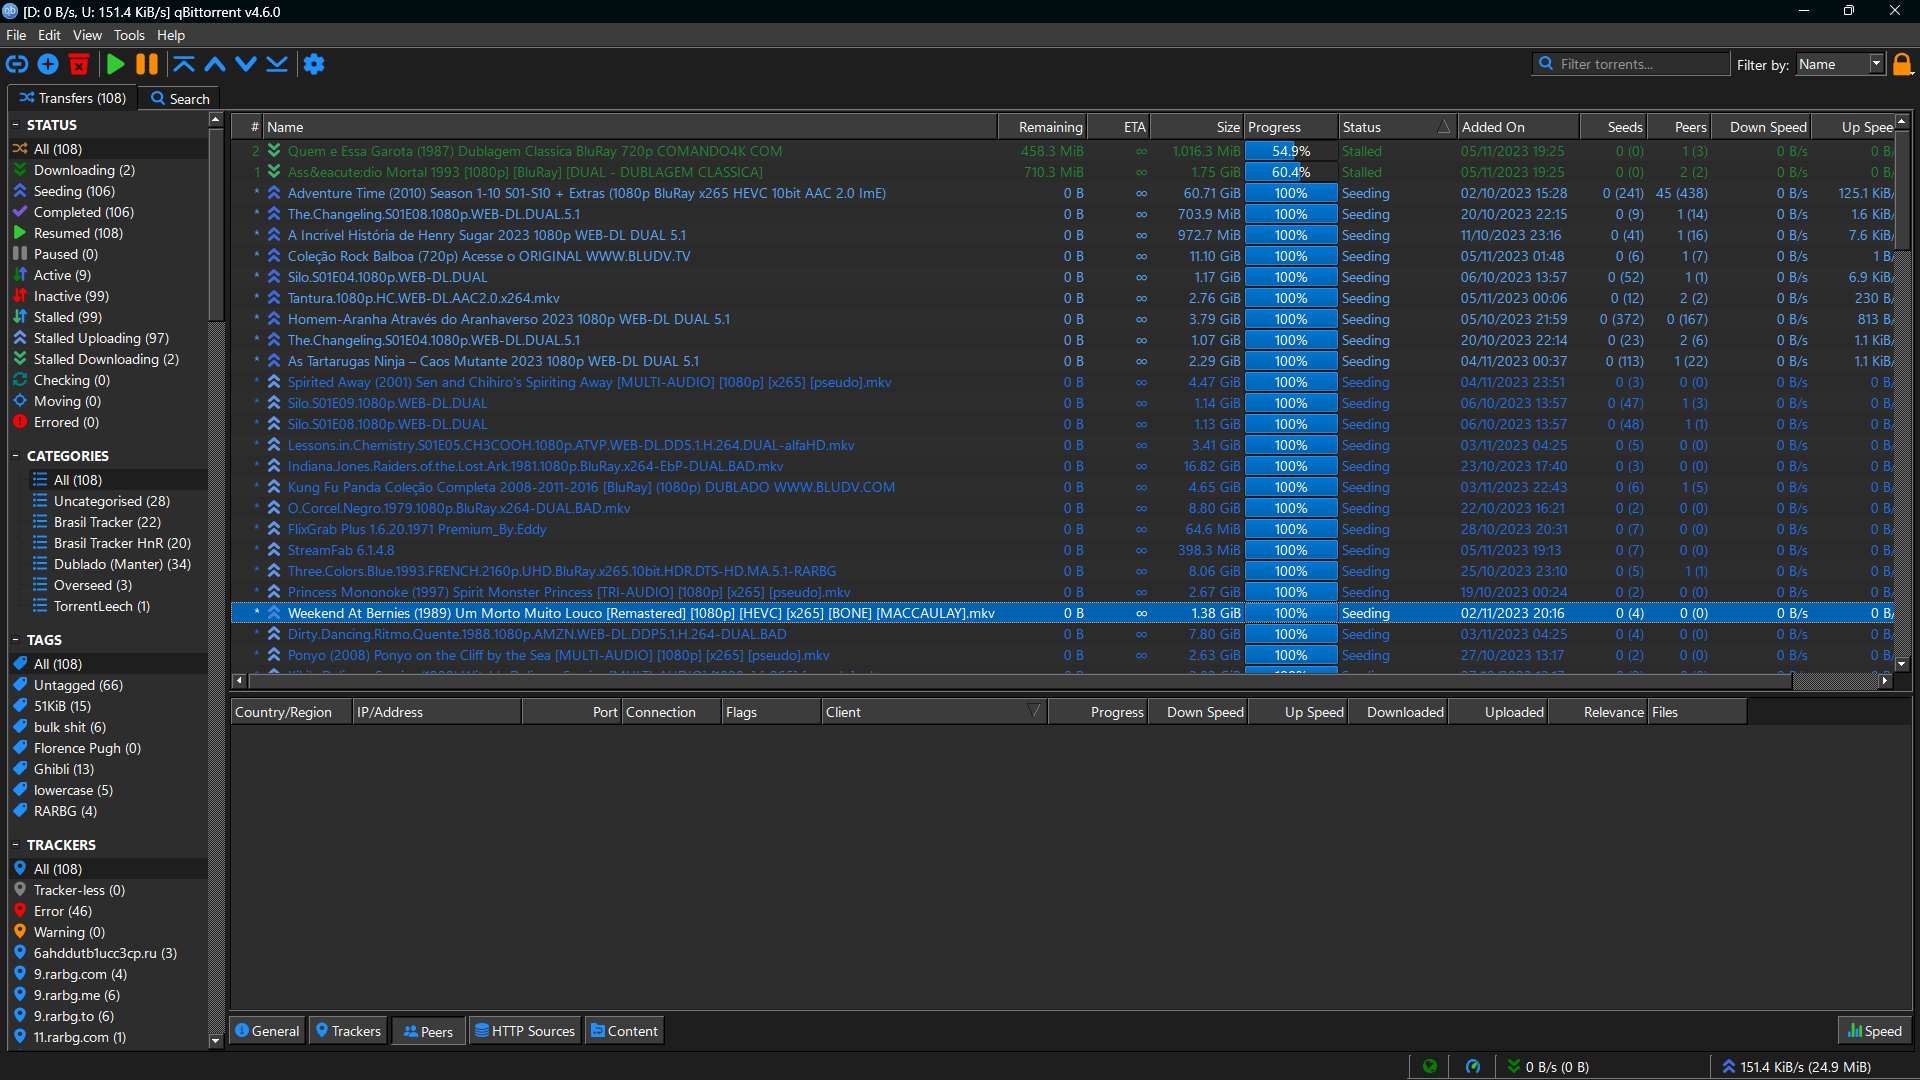Screen dimensions: 1920x1080
Task: Move torrent to top of queue icon
Action: pyautogui.click(x=184, y=64)
